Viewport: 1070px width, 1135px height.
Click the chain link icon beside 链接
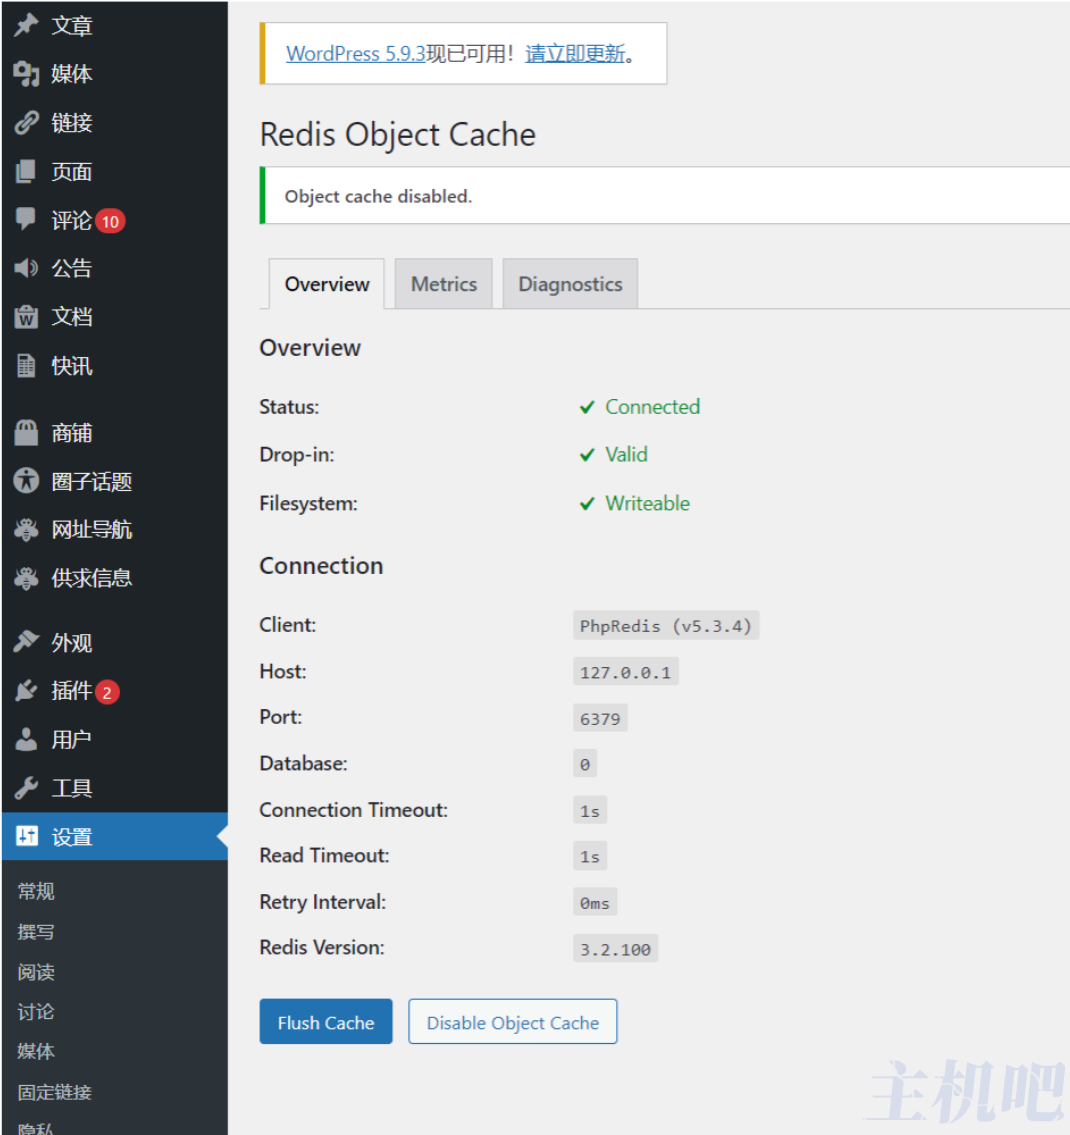(26, 122)
